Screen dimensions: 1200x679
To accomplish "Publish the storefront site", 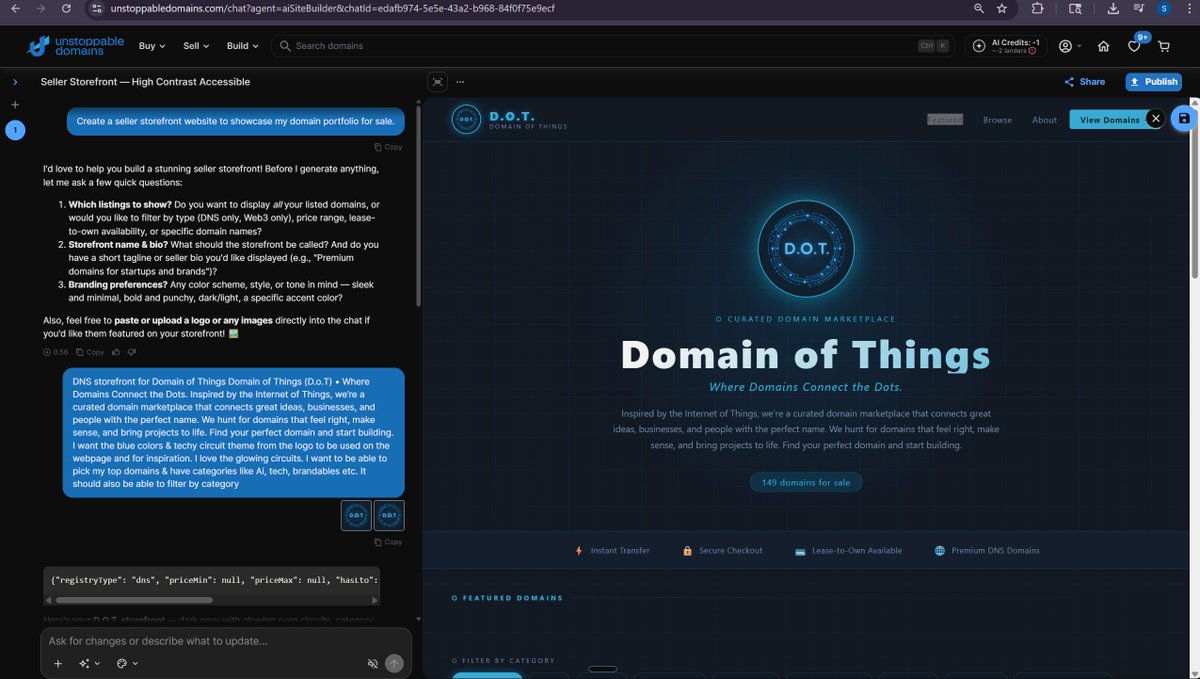I will 1153,82.
